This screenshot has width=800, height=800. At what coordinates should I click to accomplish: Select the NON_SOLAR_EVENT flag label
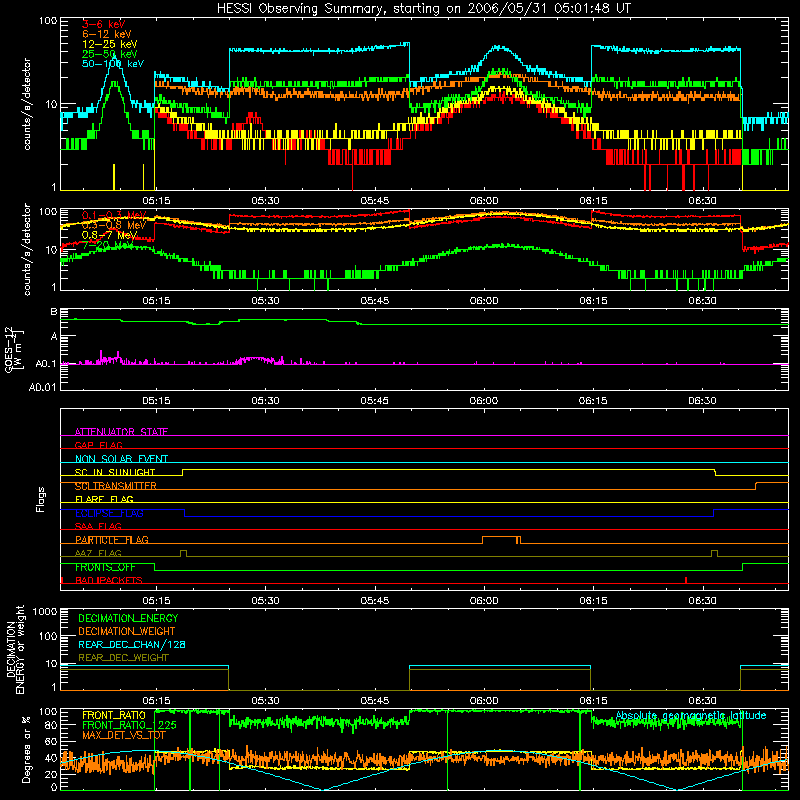point(121,459)
